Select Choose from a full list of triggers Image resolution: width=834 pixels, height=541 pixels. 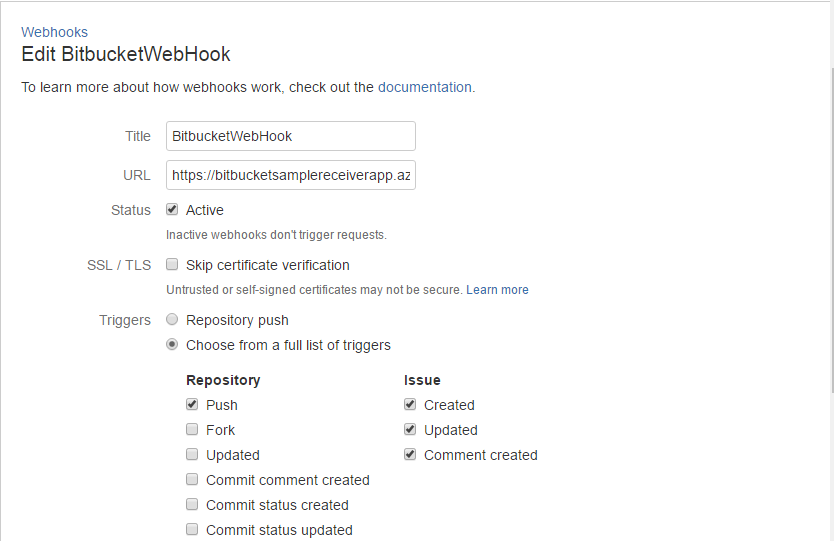(172, 345)
